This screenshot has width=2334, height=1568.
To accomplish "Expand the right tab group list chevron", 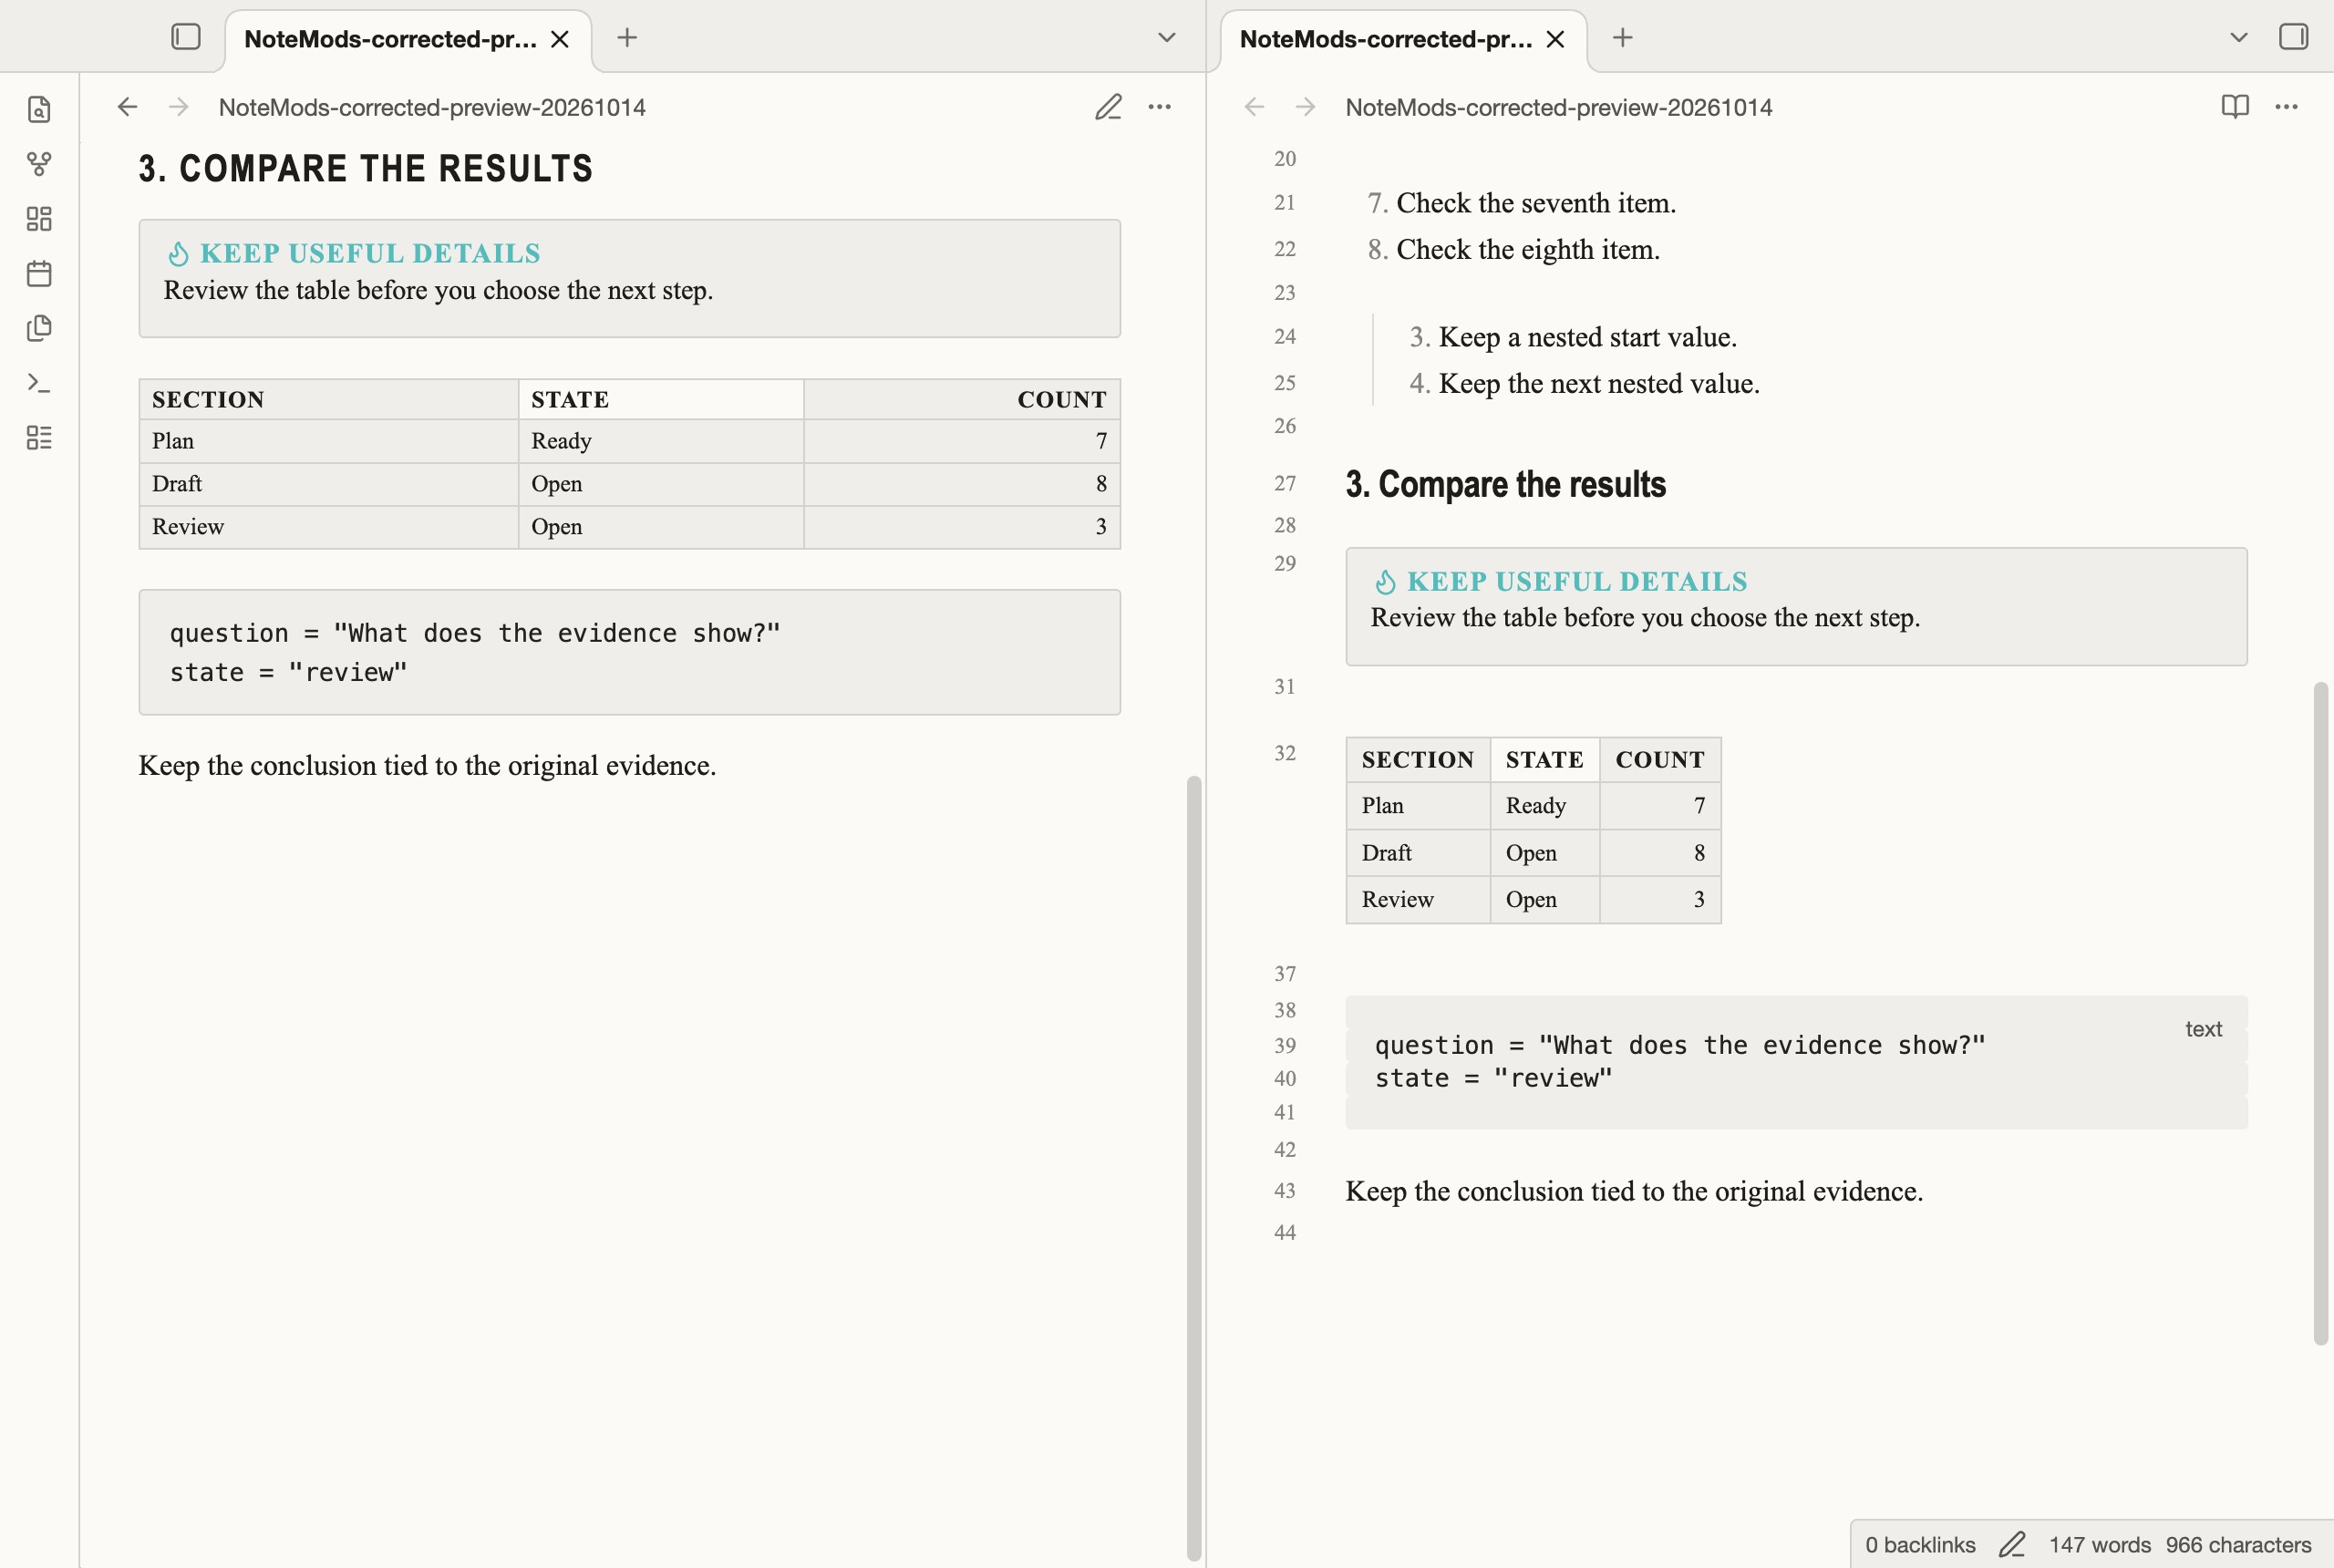I will 2239,38.
